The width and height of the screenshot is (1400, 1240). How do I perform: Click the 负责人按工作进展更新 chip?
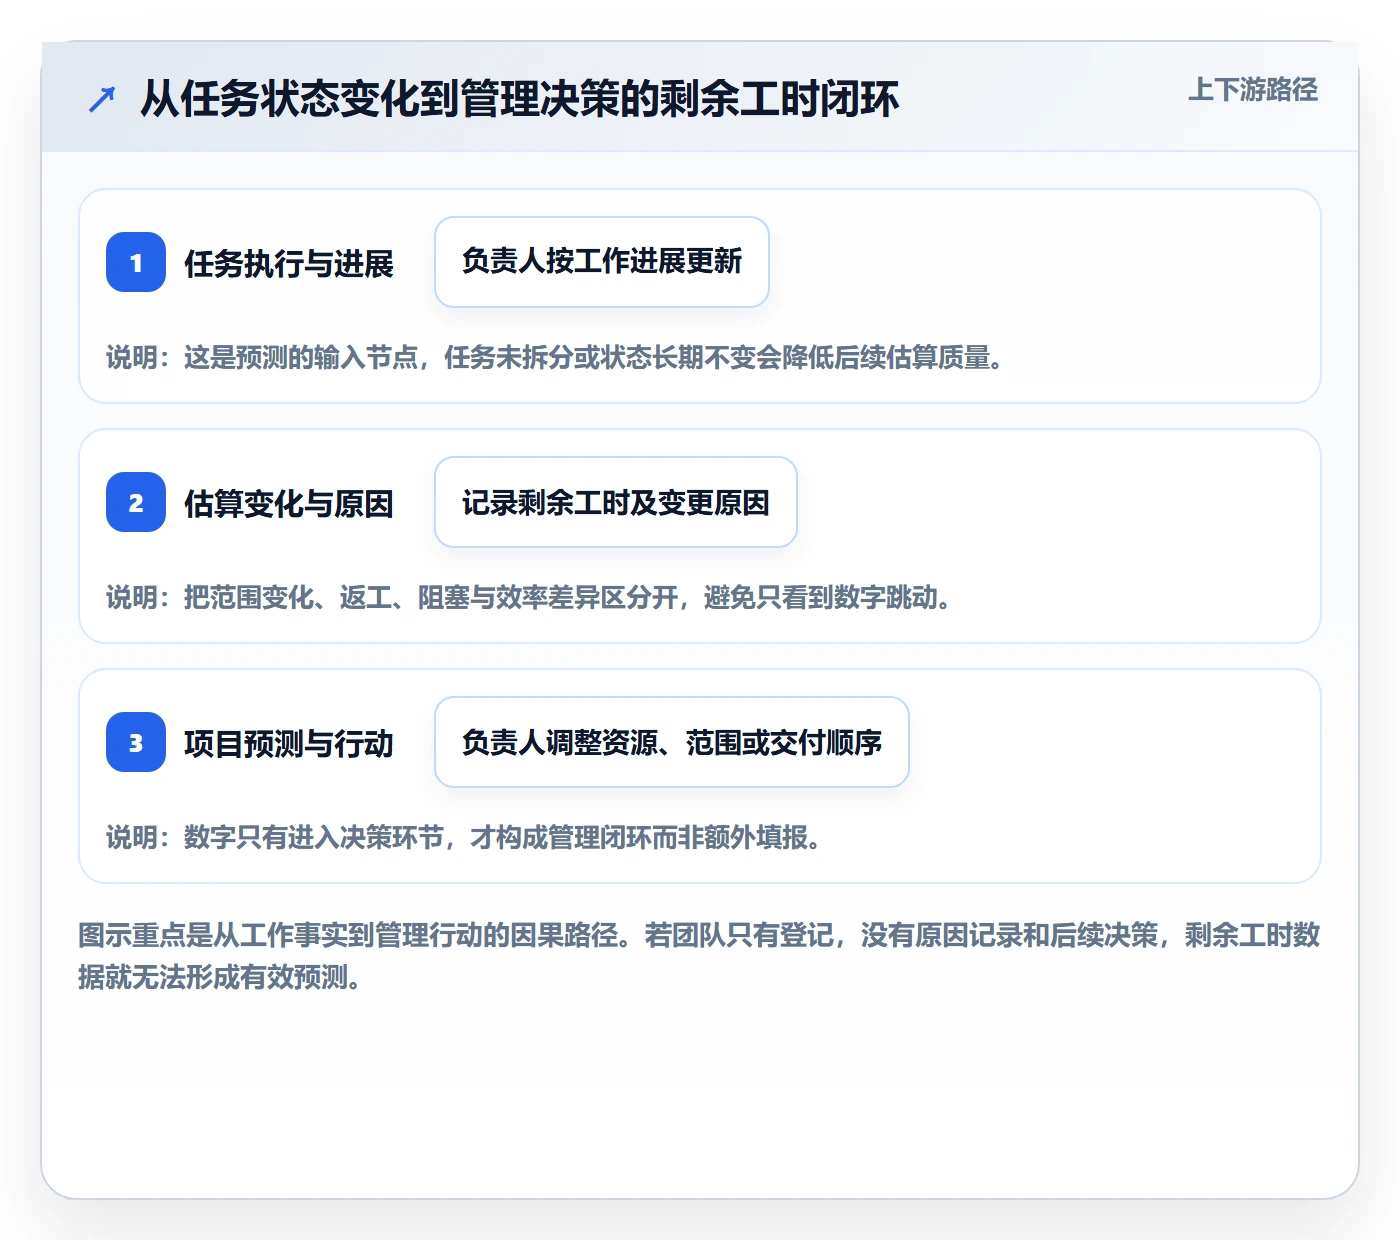602,262
